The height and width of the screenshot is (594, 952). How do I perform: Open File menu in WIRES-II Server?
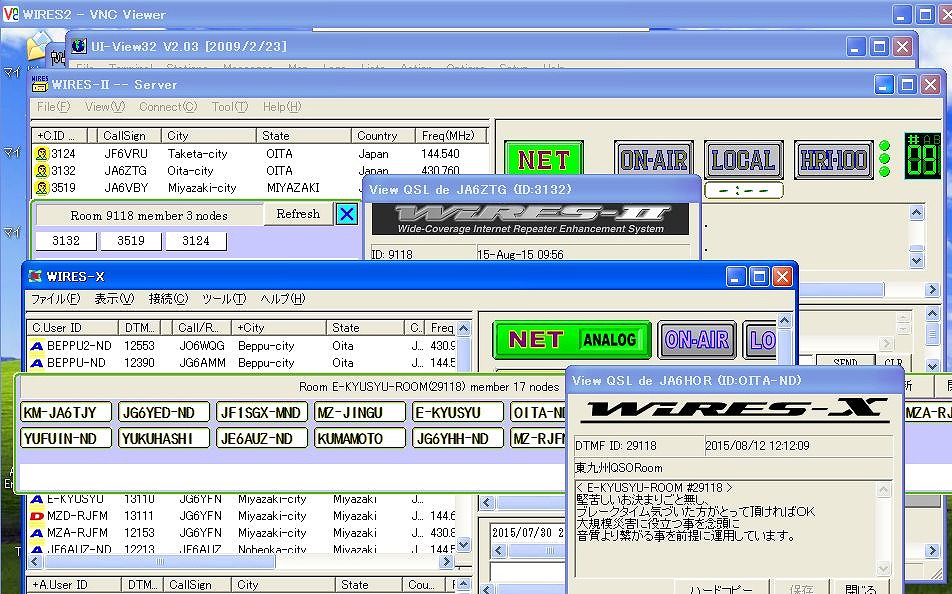pos(53,107)
